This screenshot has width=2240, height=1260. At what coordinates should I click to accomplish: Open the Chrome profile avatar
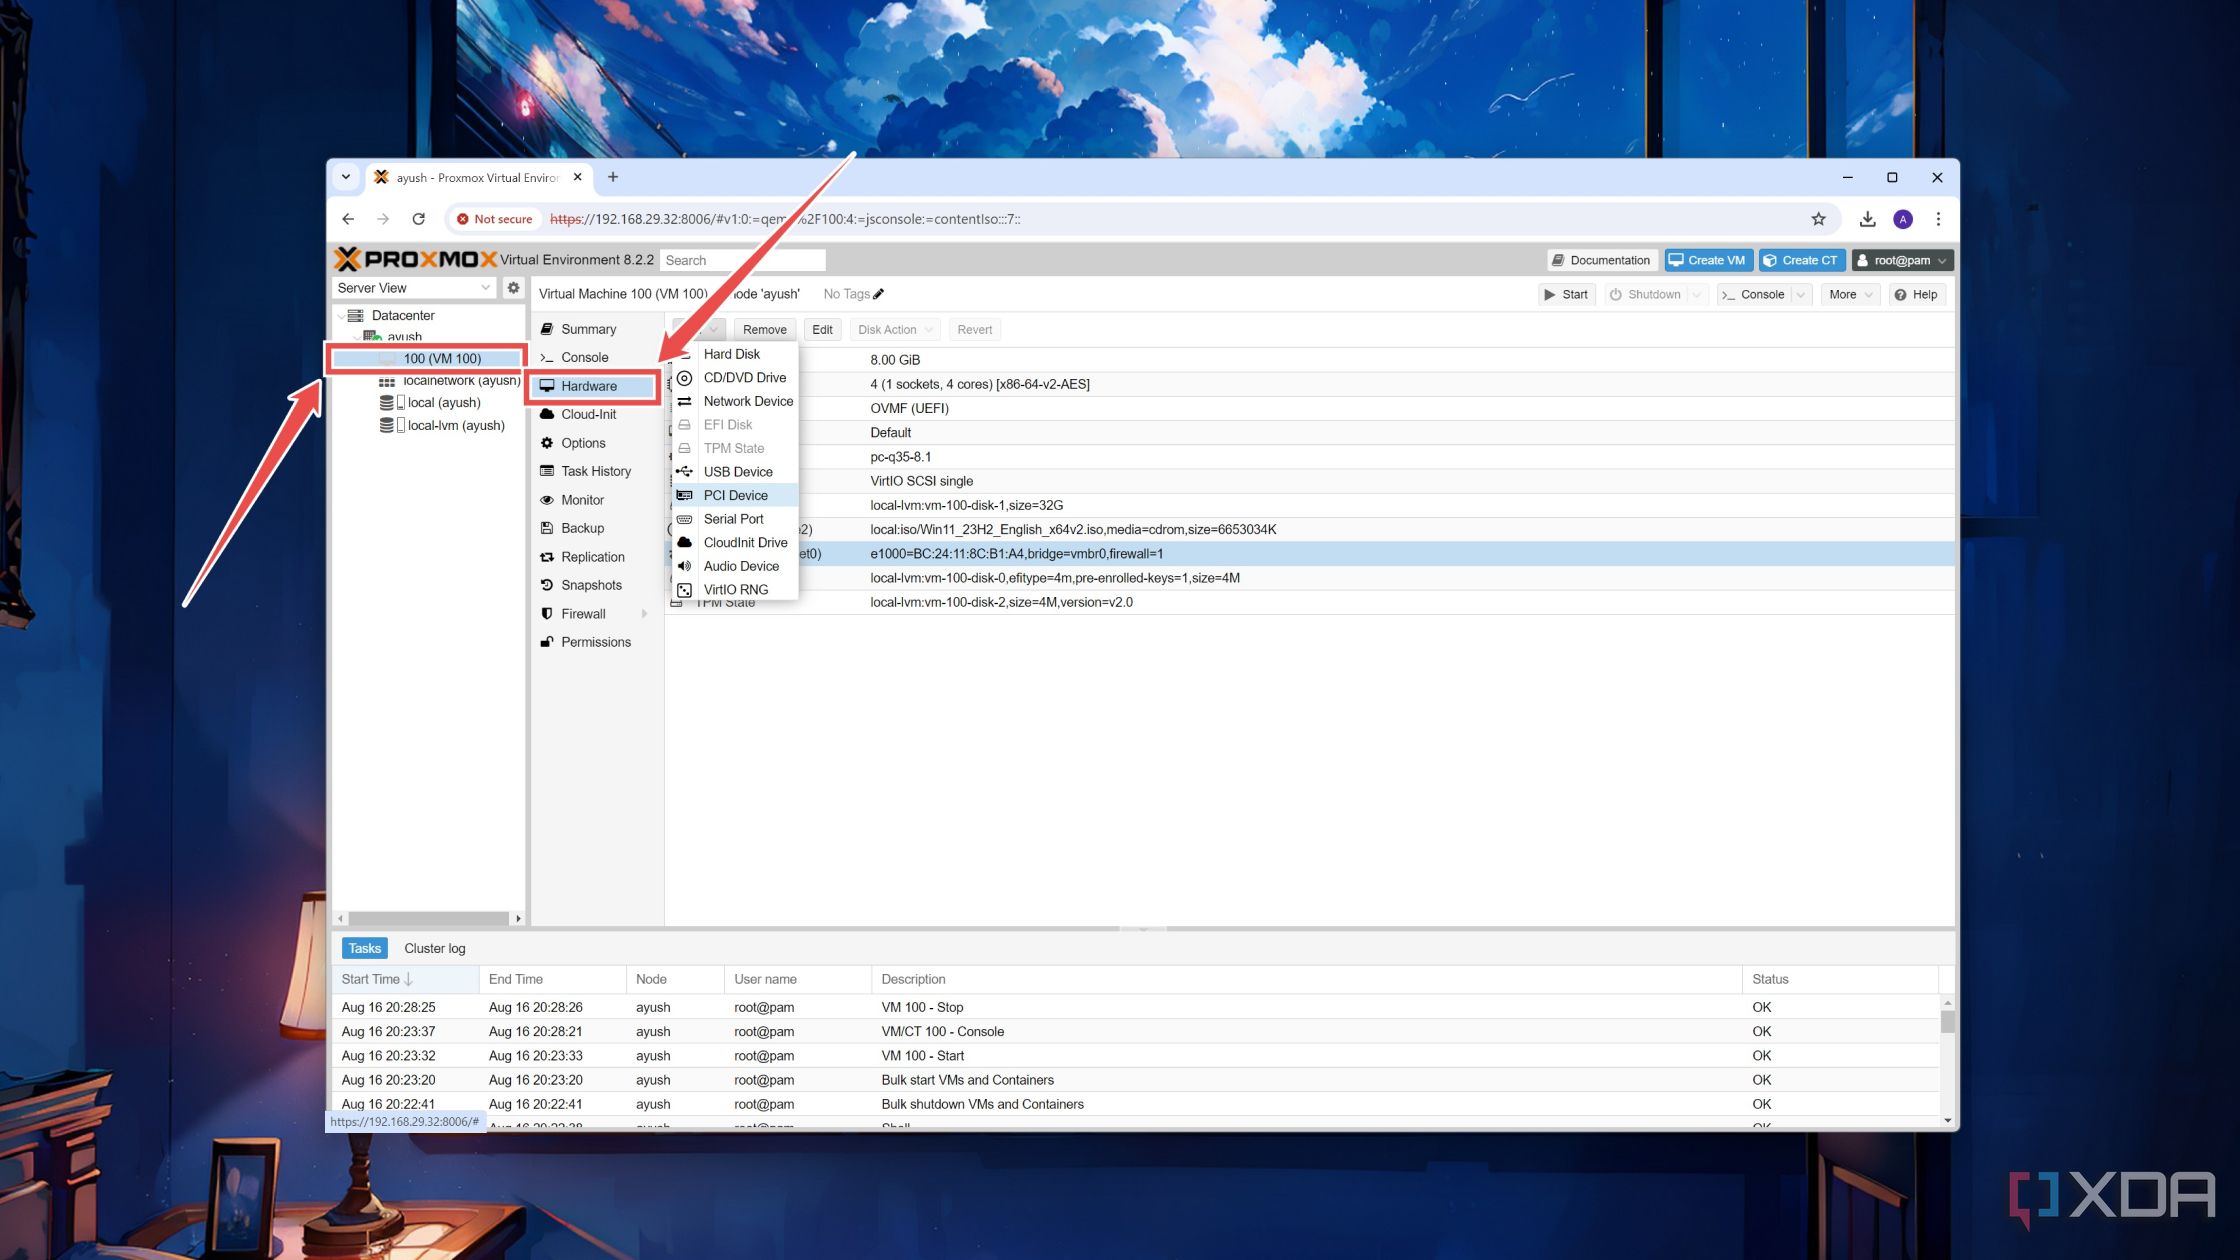[x=1903, y=219]
